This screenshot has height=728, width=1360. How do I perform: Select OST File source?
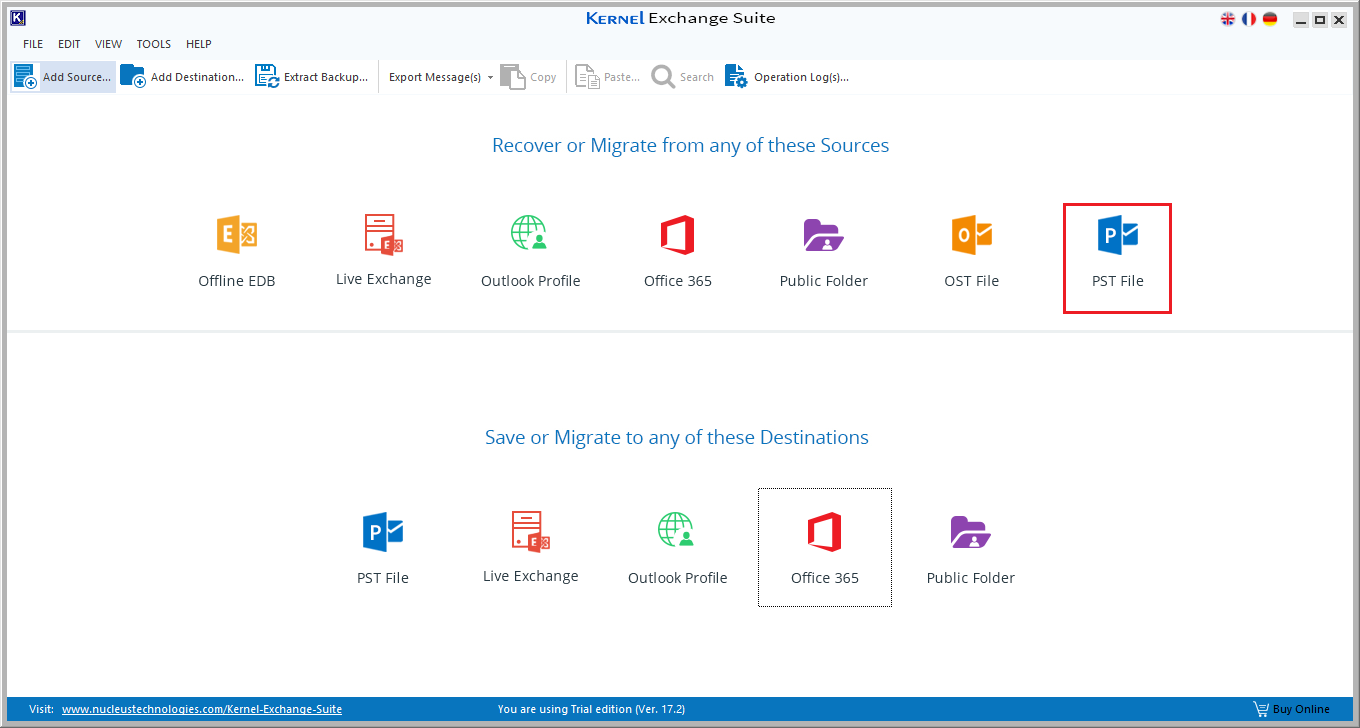click(972, 254)
